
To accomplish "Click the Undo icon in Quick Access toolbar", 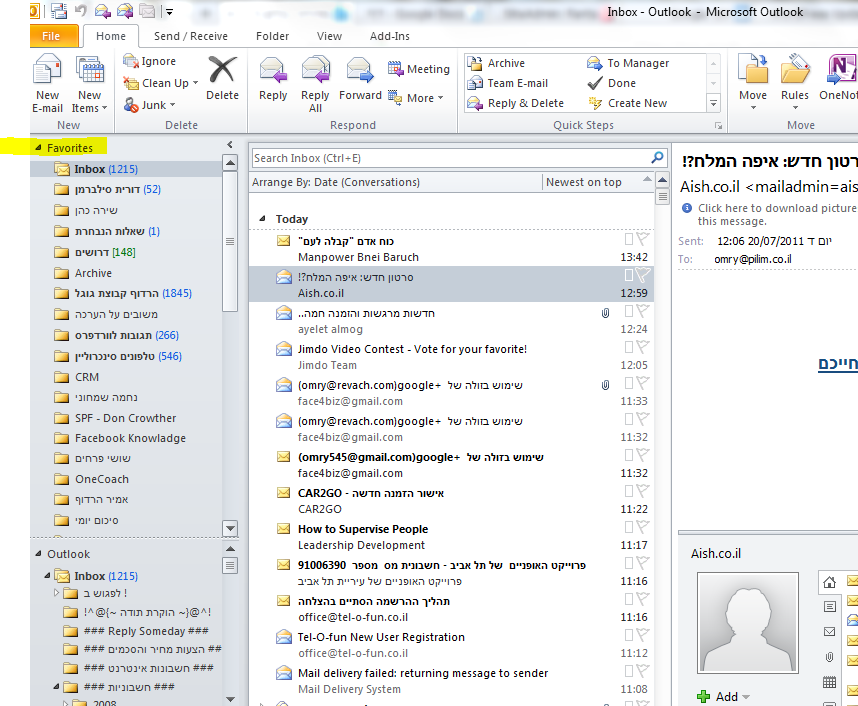I will click(80, 10).
